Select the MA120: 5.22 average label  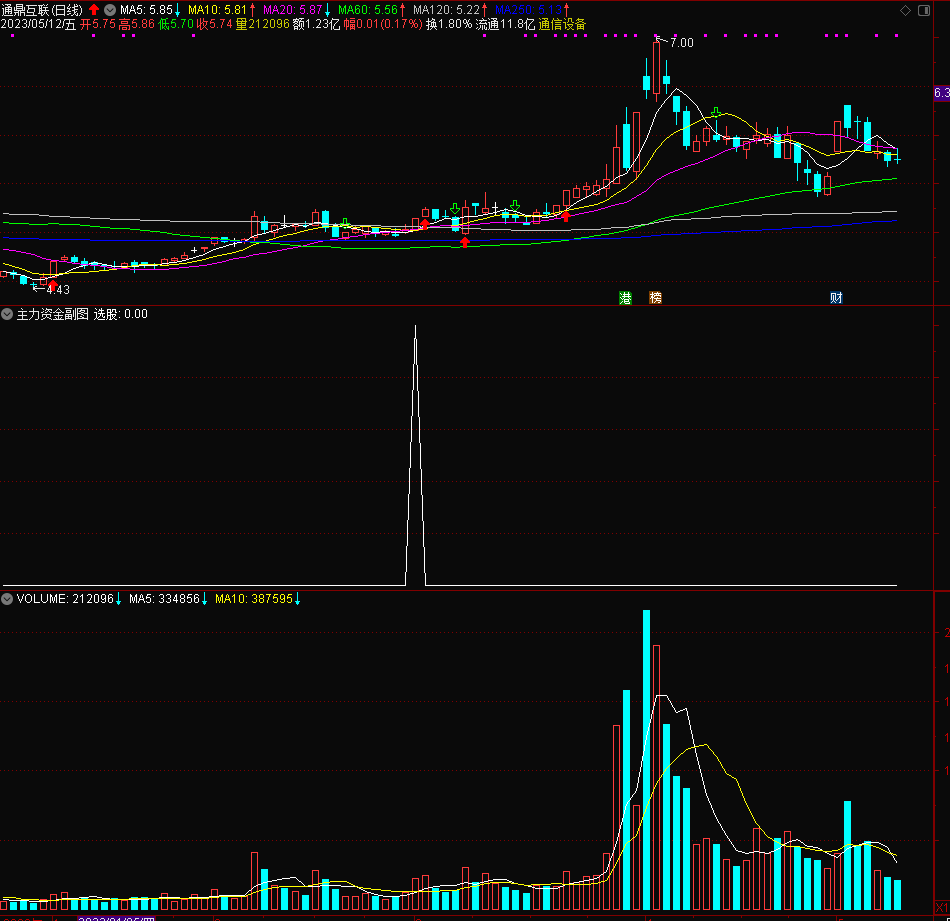(x=447, y=10)
